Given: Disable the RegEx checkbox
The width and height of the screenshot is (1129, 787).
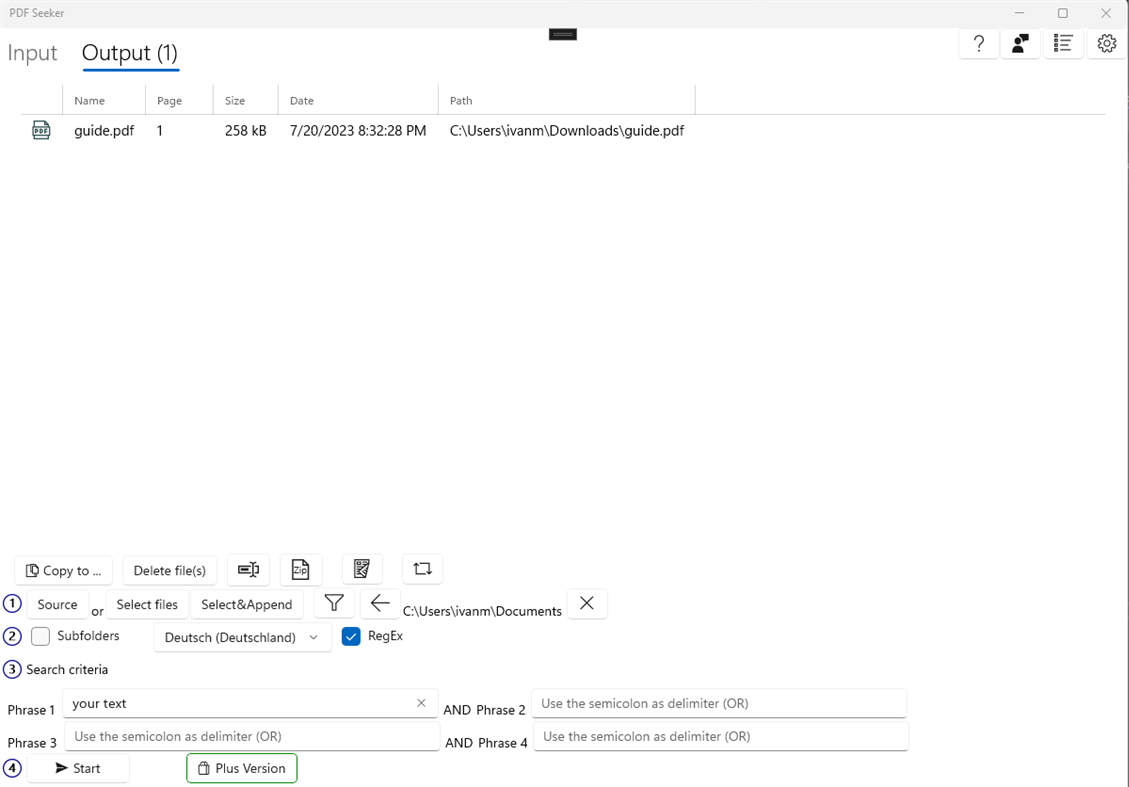Looking at the screenshot, I should [351, 636].
